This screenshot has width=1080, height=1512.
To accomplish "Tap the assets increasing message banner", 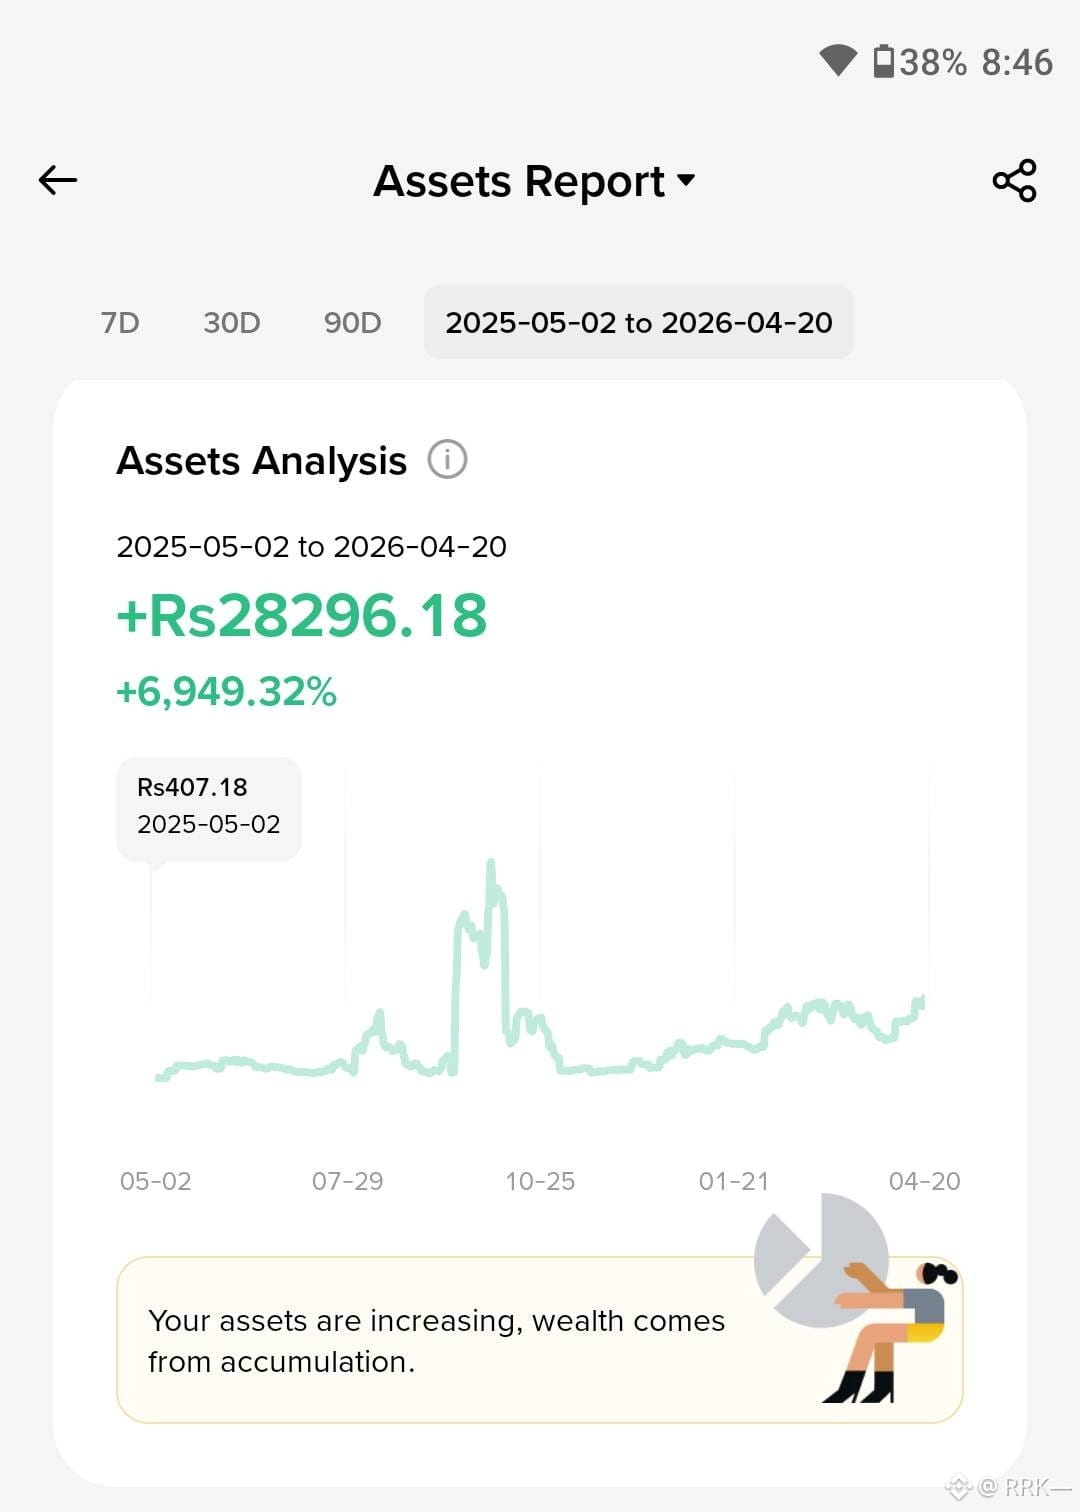I will point(540,1340).
